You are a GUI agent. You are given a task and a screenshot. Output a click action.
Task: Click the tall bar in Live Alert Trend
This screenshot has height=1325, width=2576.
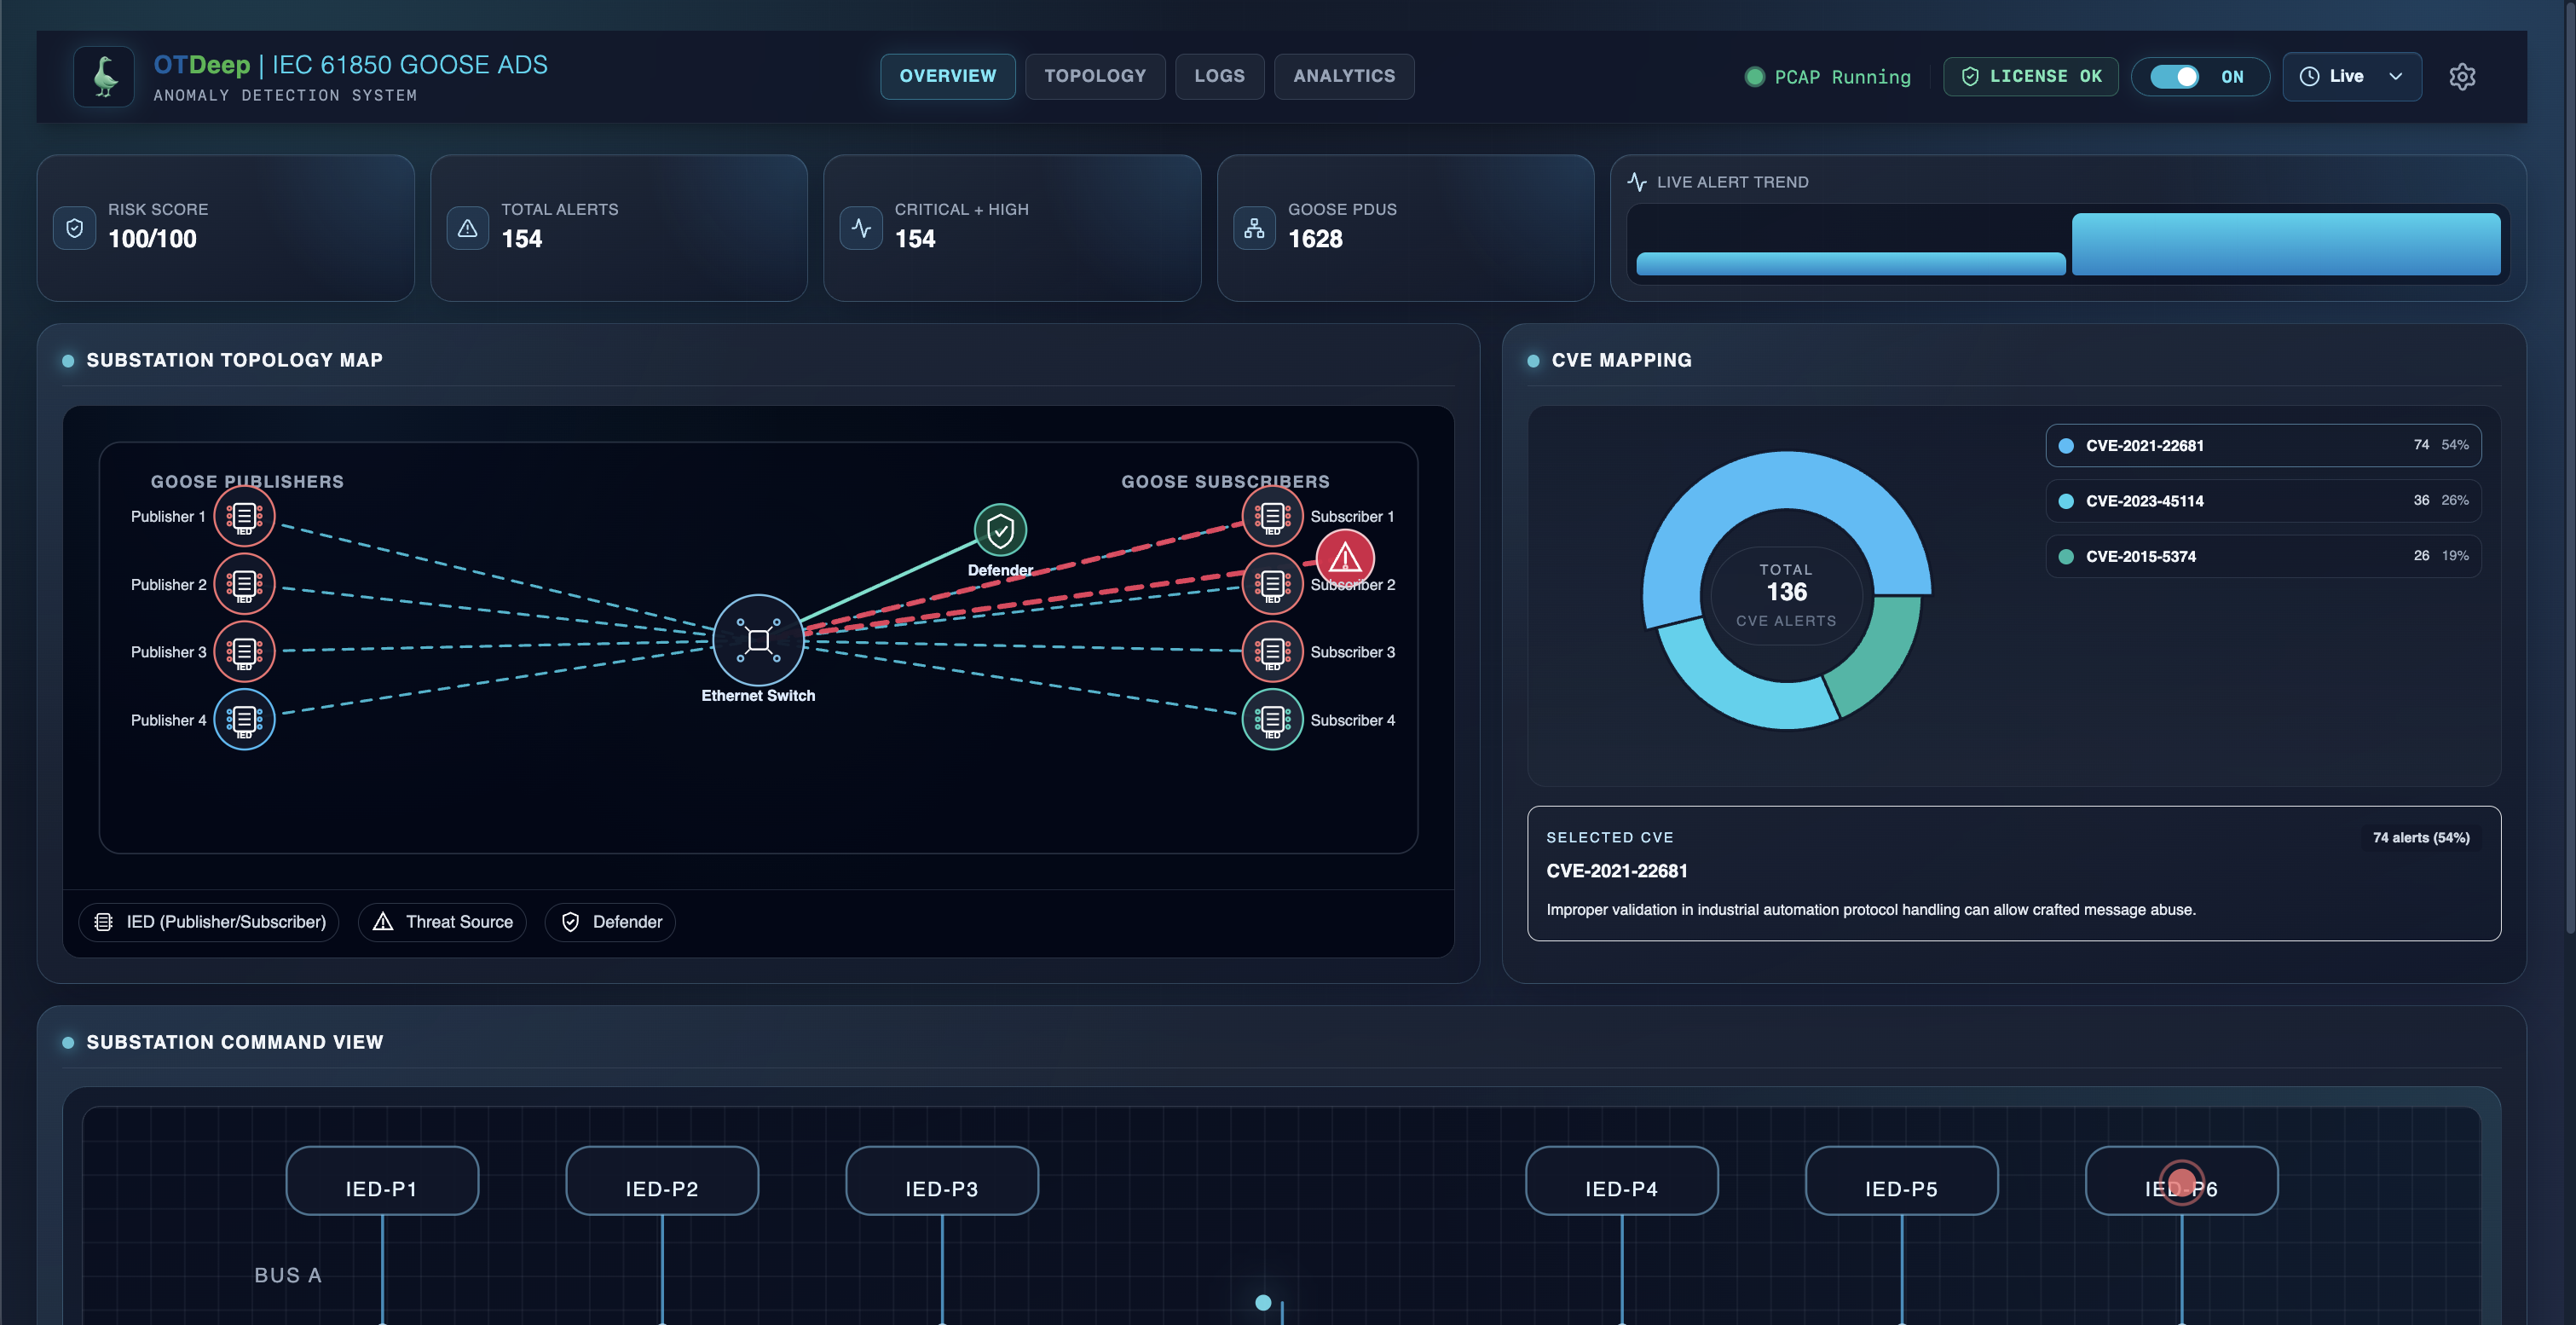(2286, 244)
